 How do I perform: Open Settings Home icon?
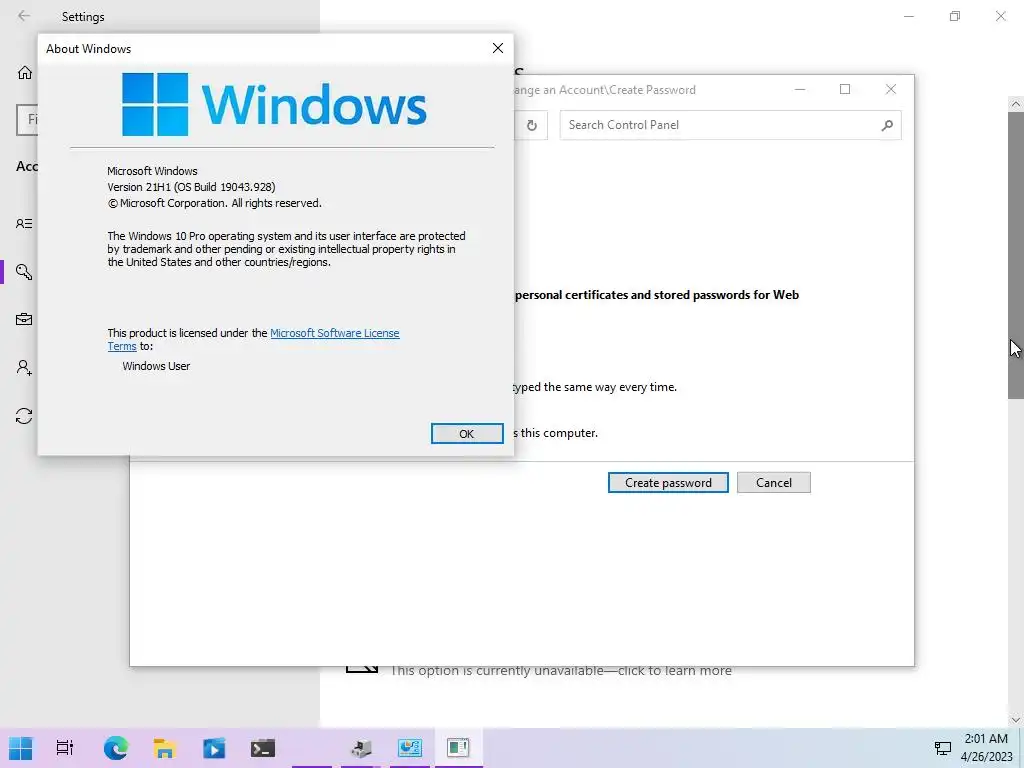tap(25, 72)
